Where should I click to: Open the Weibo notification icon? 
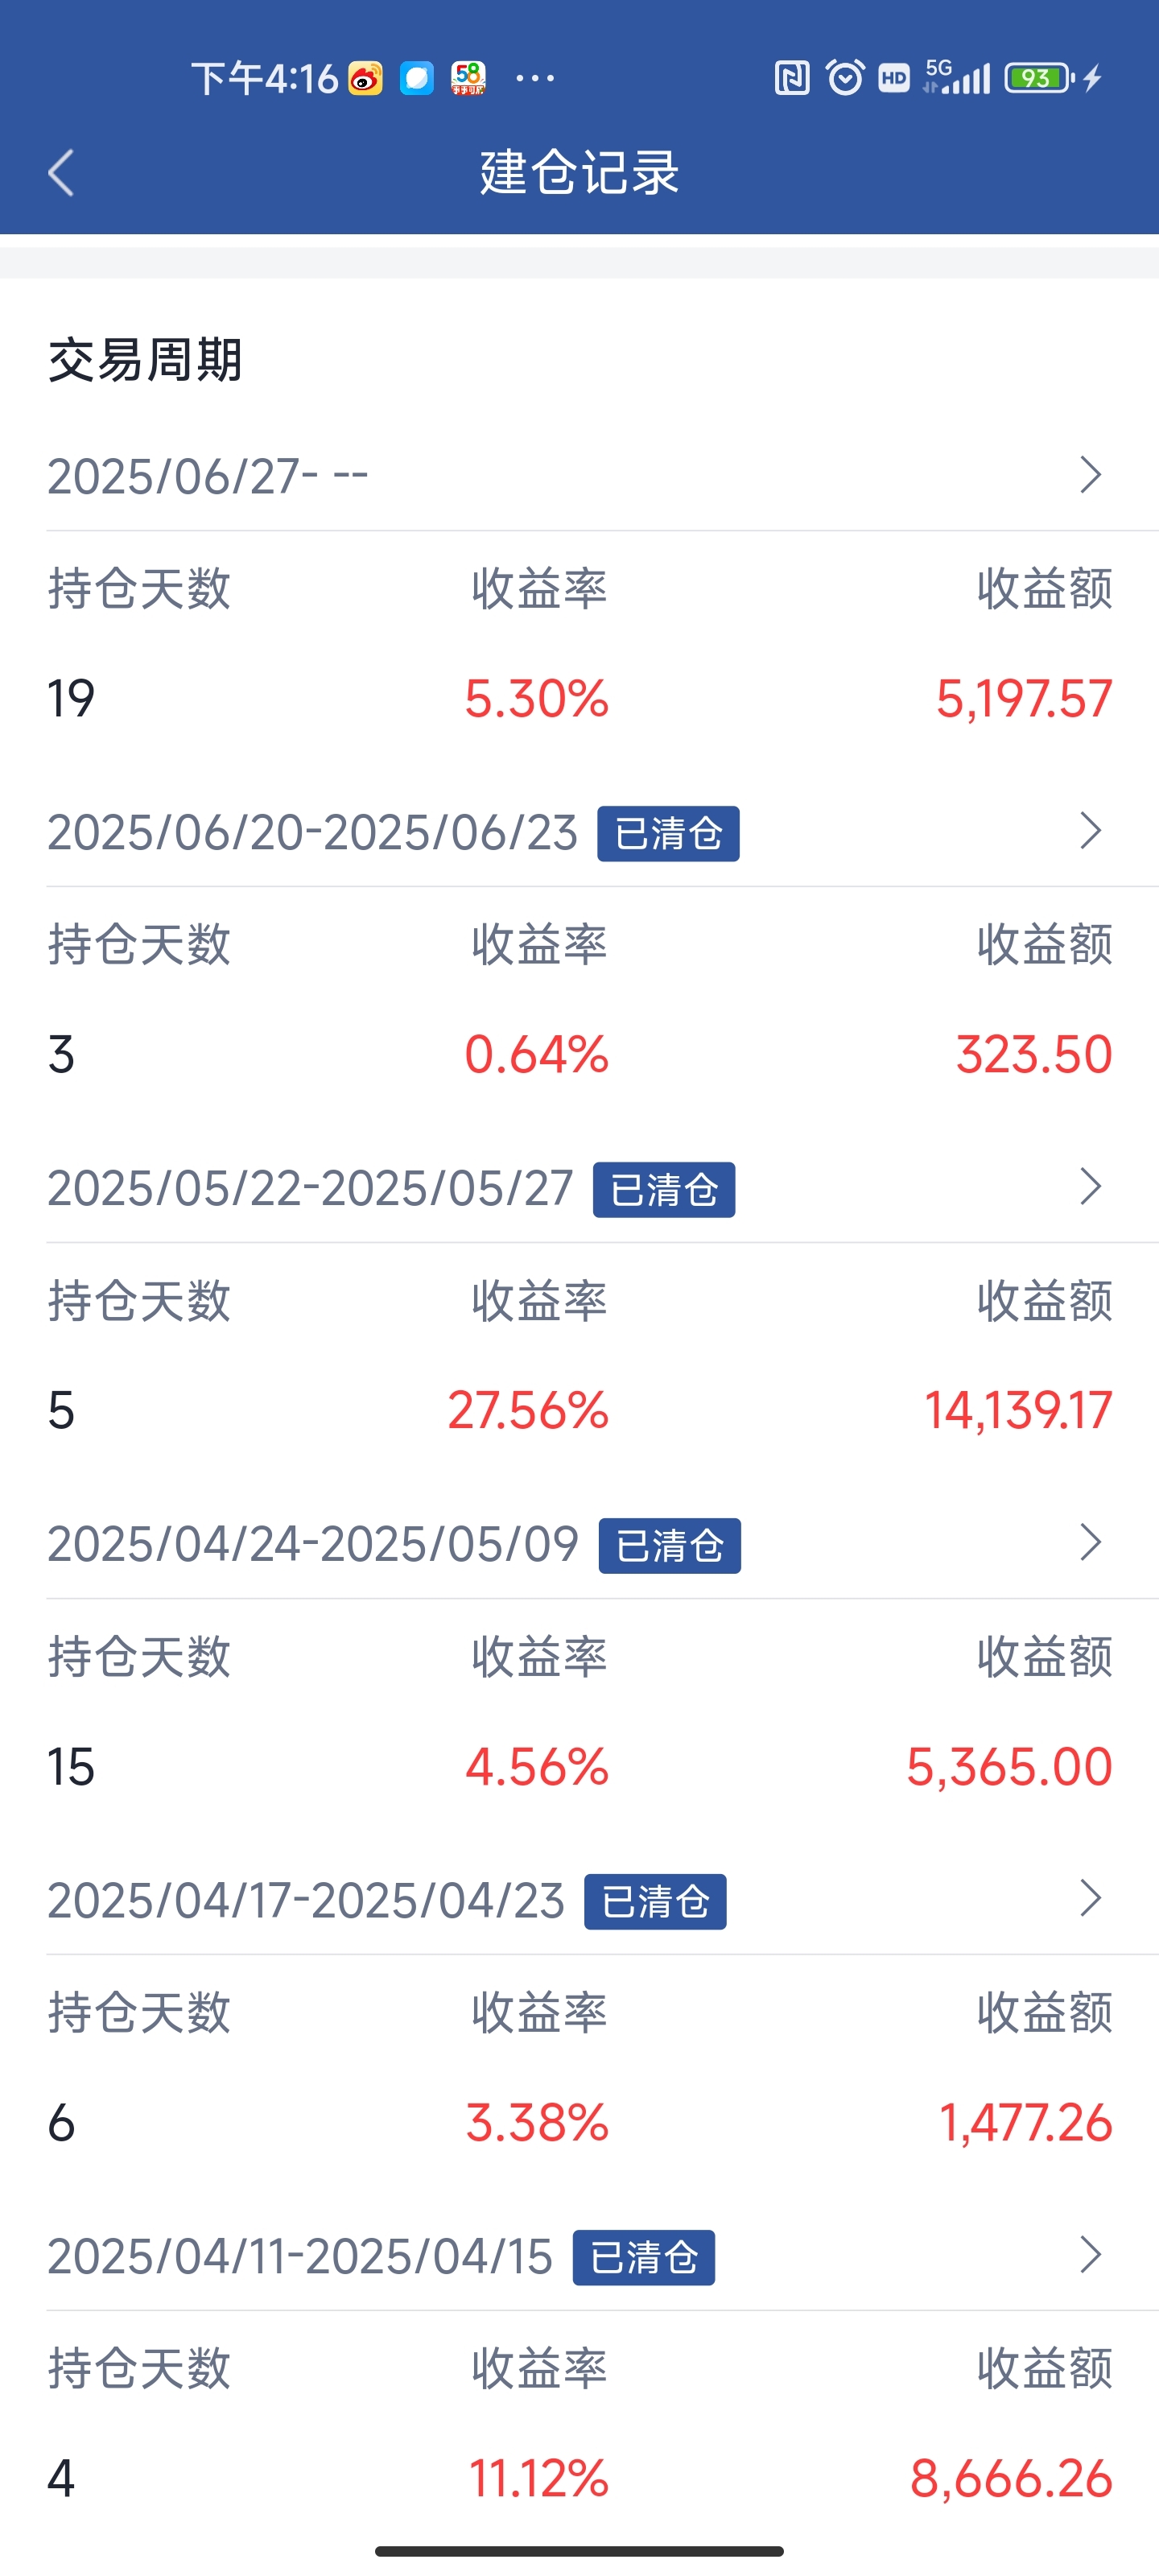click(x=365, y=78)
